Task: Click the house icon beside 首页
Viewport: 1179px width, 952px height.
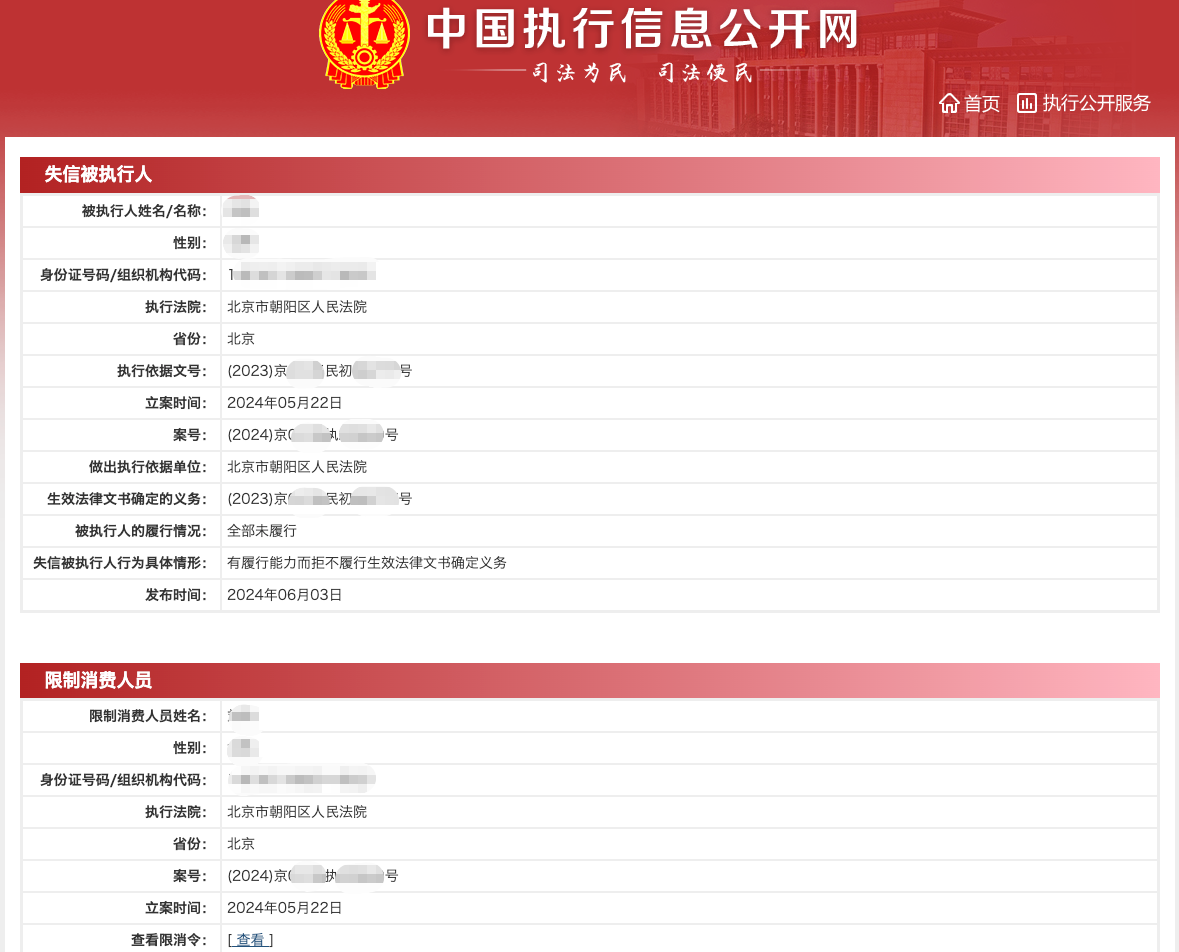Action: [x=949, y=103]
